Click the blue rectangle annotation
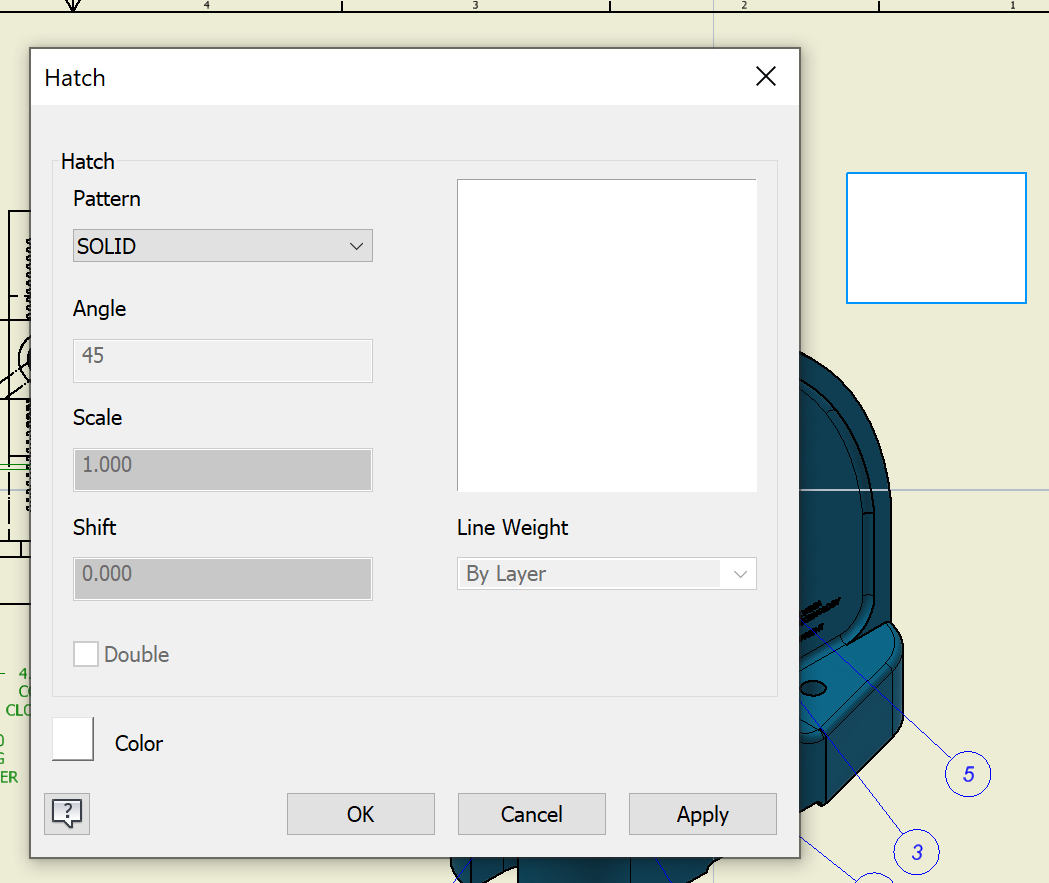This screenshot has width=1049, height=883. click(936, 238)
